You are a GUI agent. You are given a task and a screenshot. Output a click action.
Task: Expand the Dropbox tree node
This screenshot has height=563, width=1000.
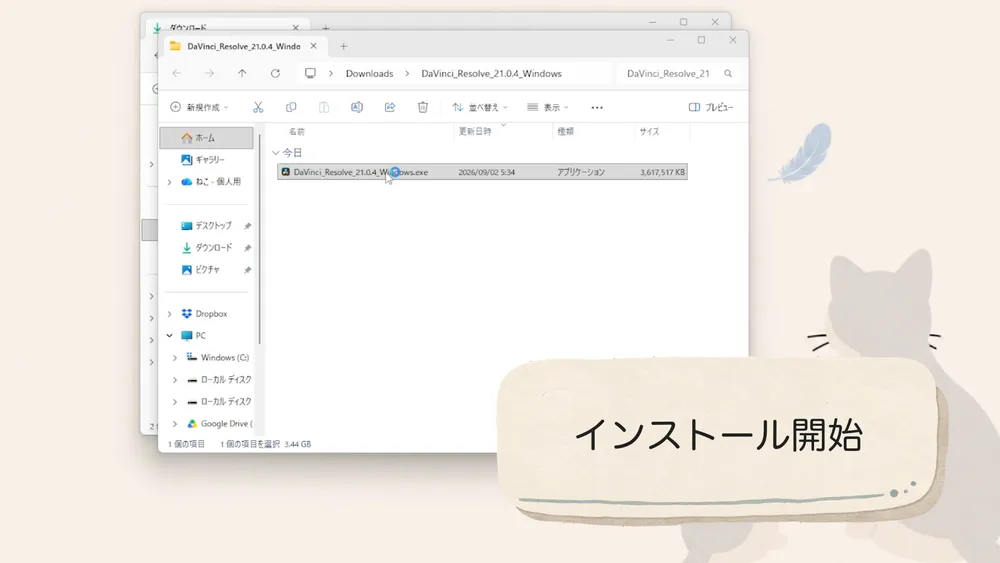click(x=170, y=314)
